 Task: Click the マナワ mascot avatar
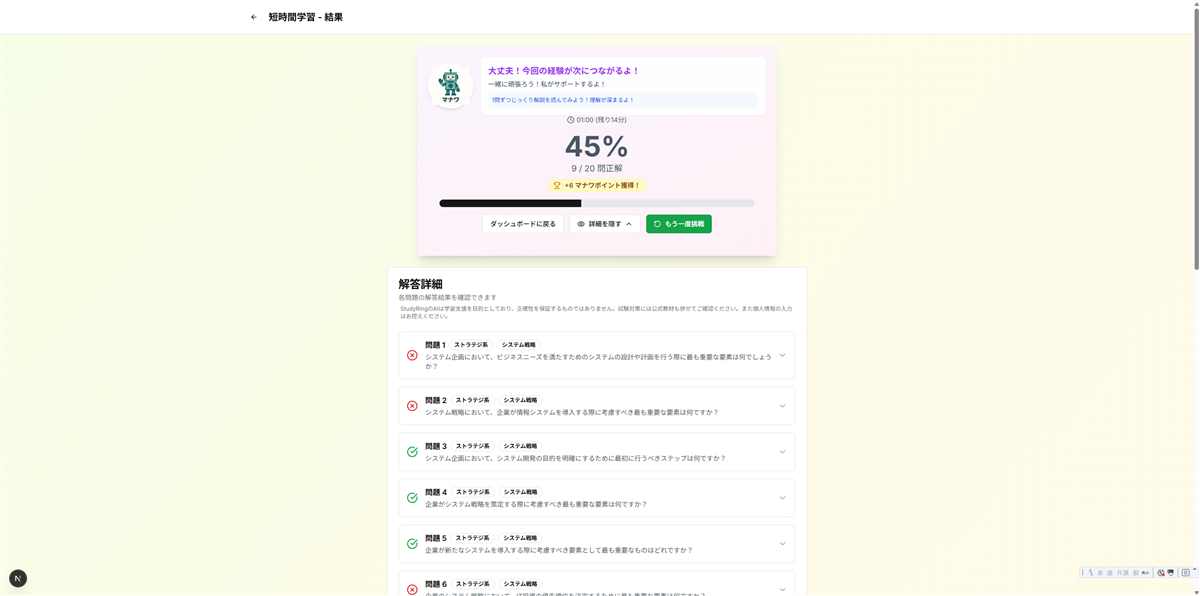450,84
